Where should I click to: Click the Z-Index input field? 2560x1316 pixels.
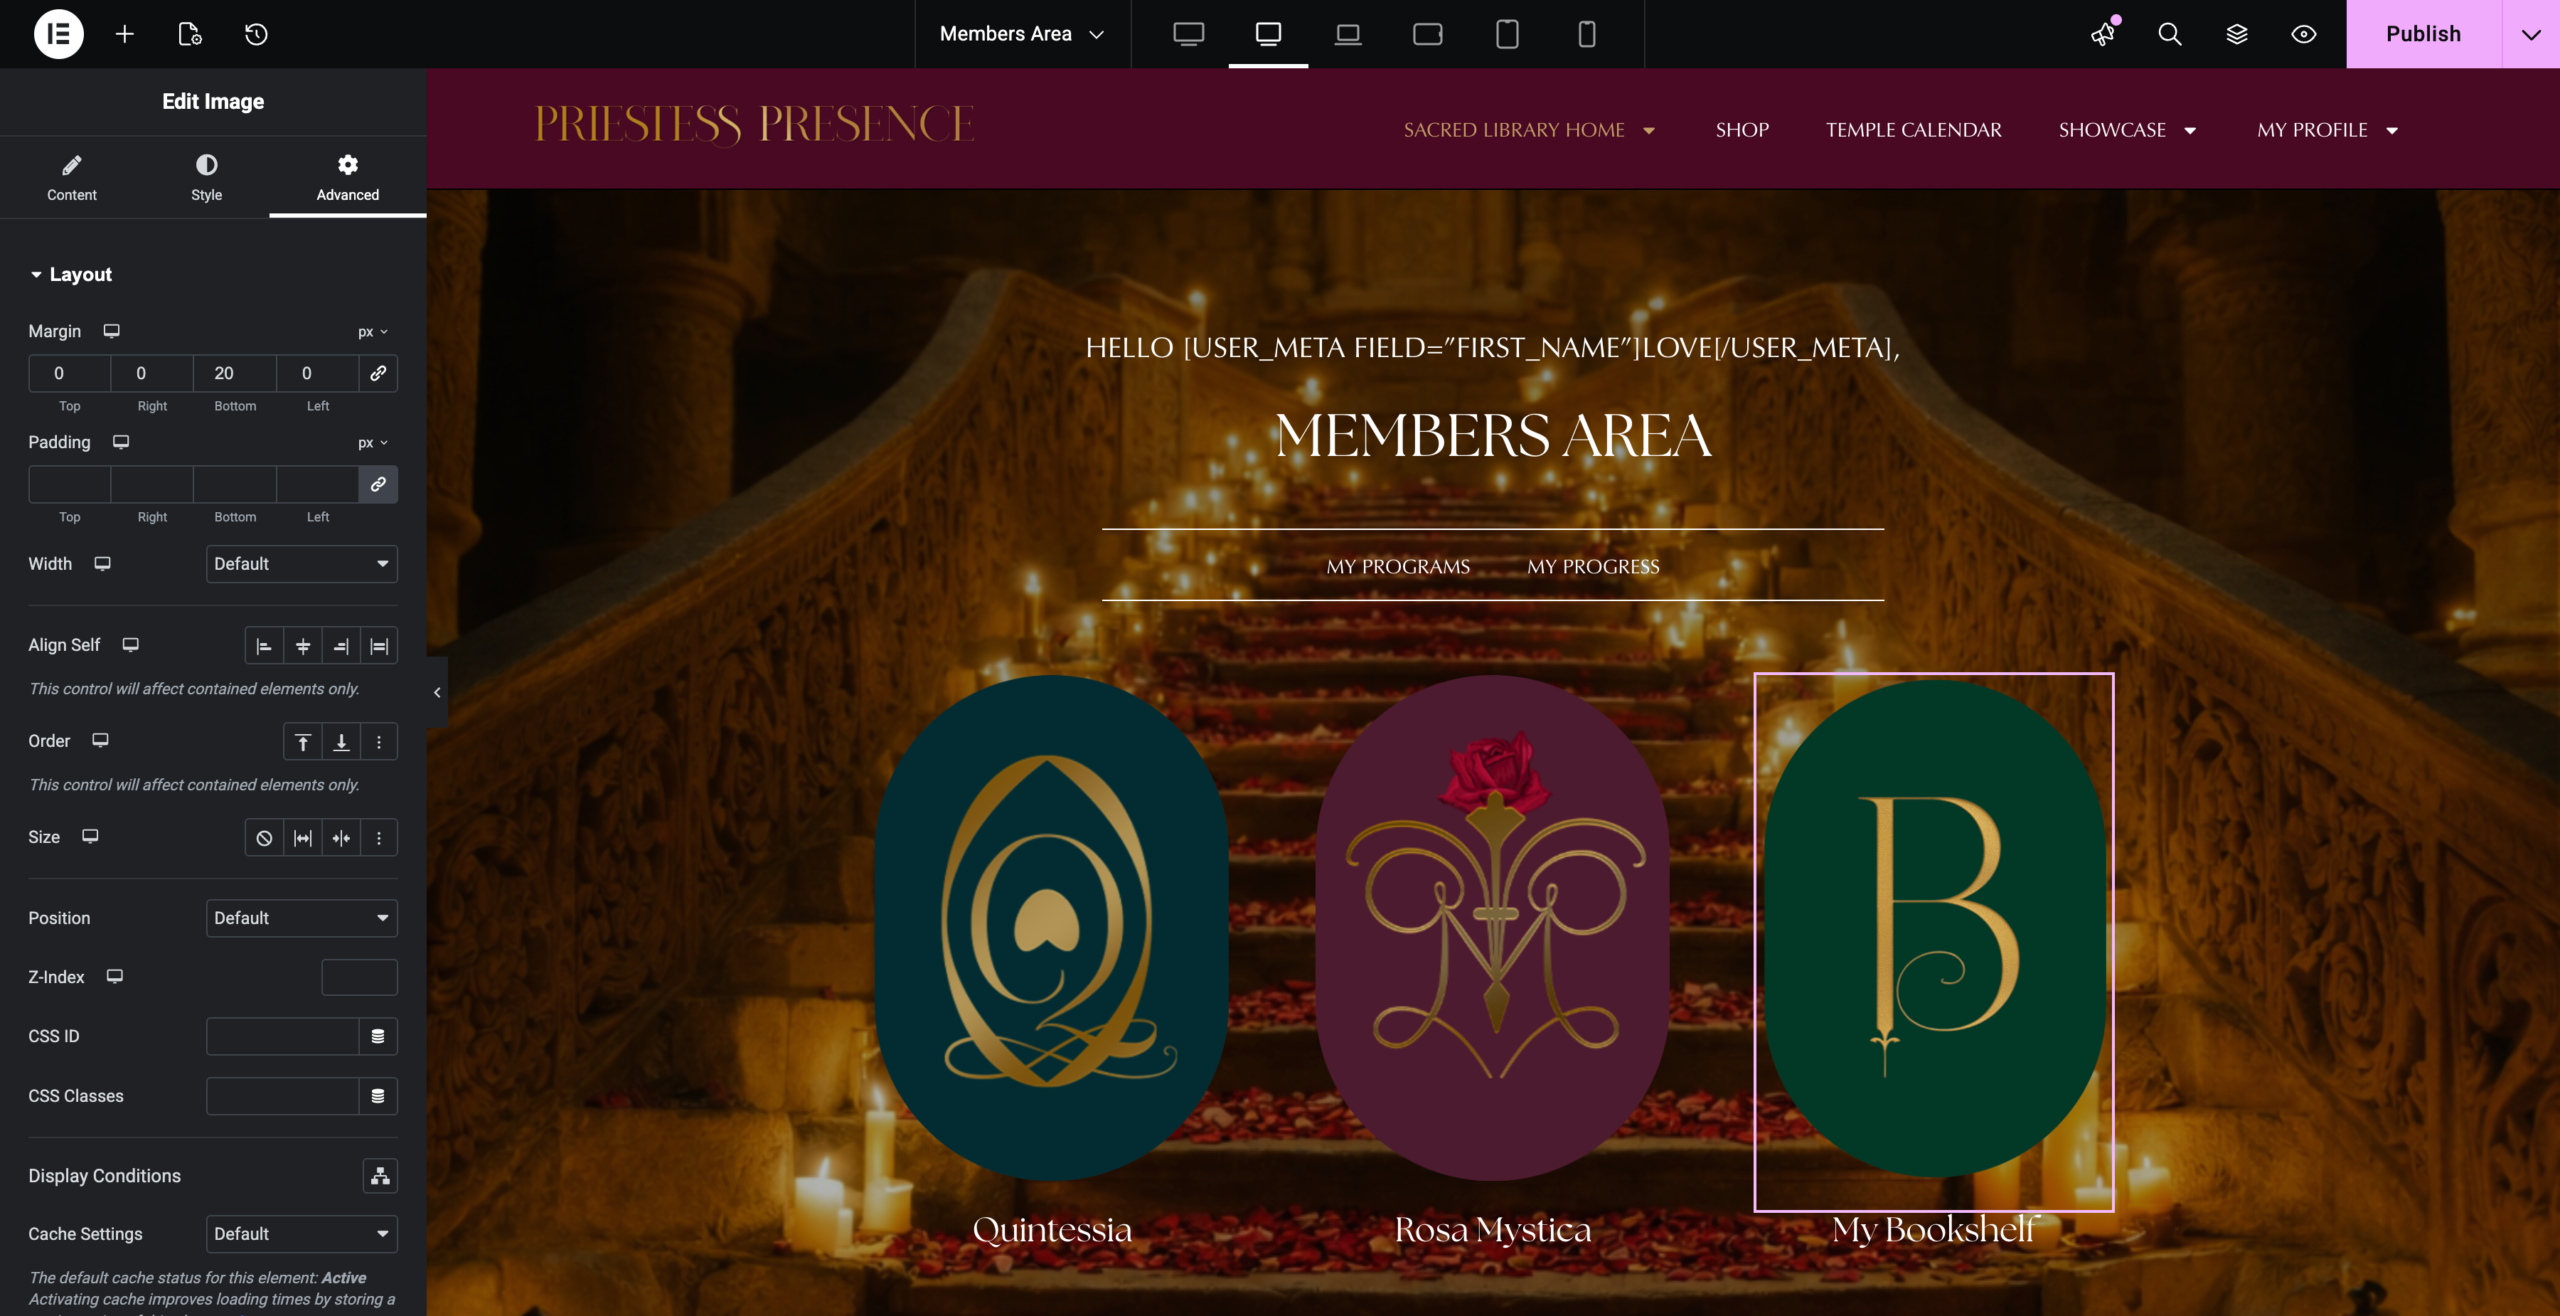coord(359,977)
